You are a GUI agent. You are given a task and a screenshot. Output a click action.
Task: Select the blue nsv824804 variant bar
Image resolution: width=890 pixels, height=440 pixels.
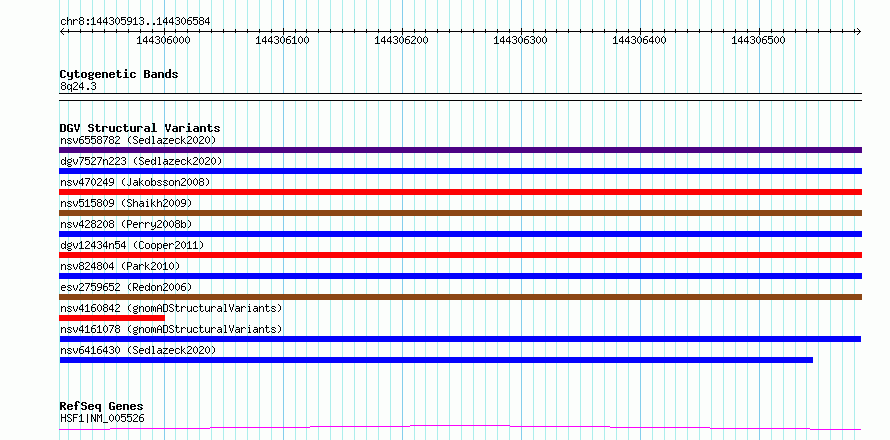[460, 276]
